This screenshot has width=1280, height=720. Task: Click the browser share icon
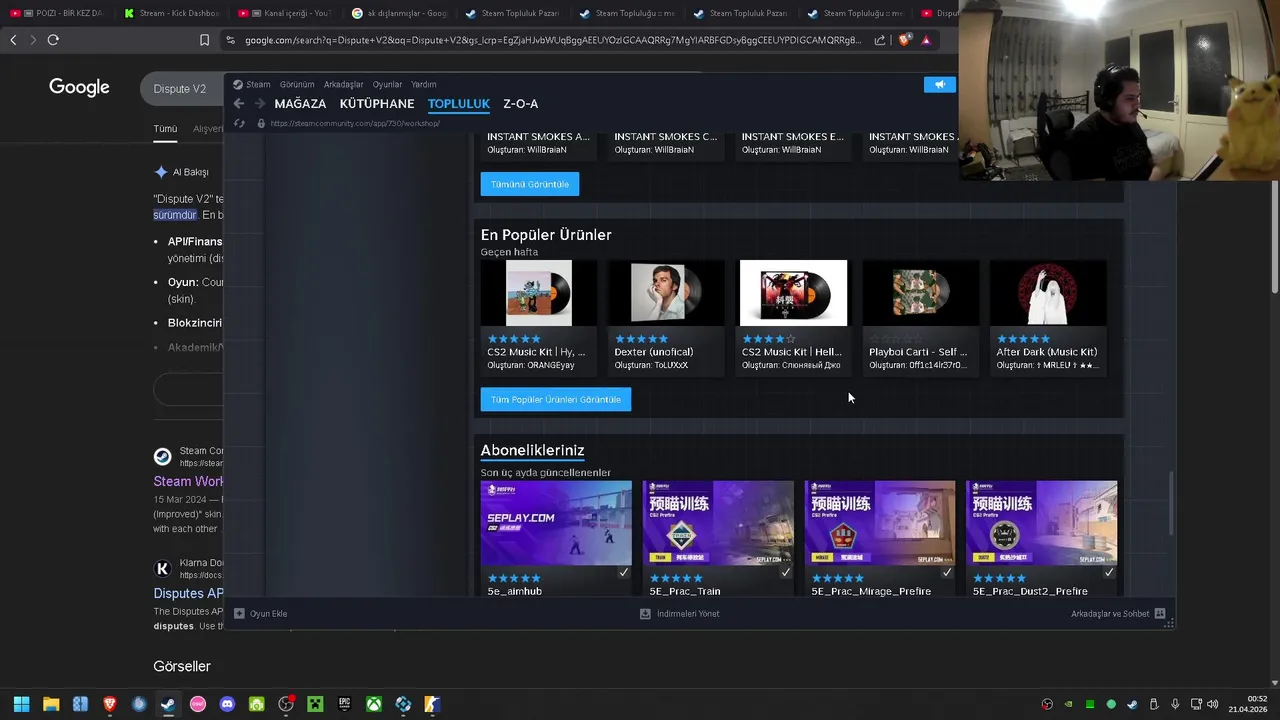tap(880, 40)
